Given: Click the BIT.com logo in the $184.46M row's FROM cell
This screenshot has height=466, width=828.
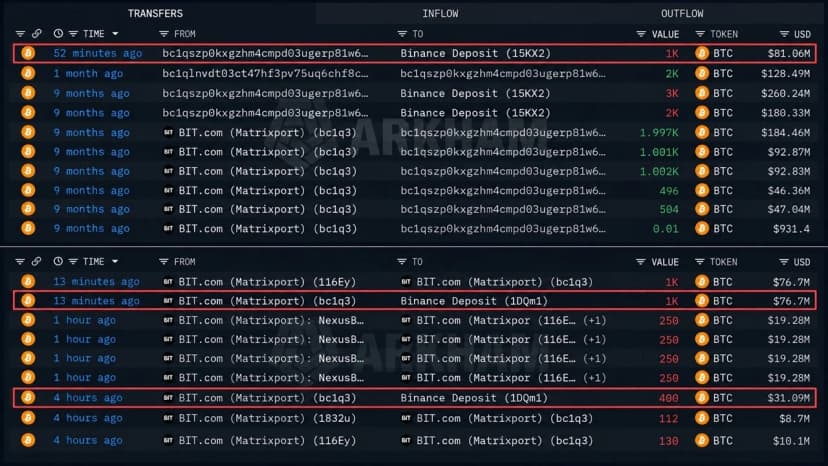Looking at the screenshot, I should (168, 133).
